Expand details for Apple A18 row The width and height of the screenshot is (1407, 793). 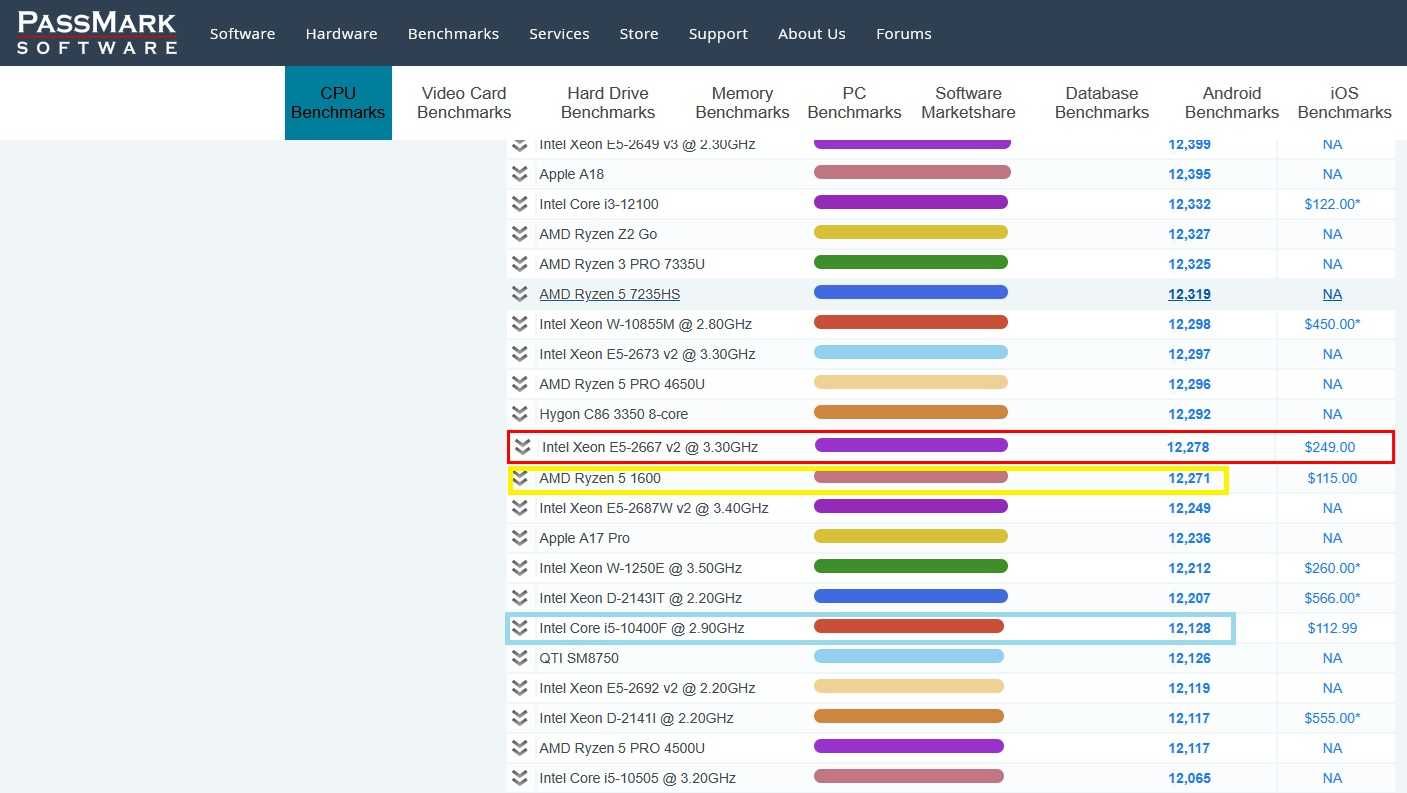(519, 174)
